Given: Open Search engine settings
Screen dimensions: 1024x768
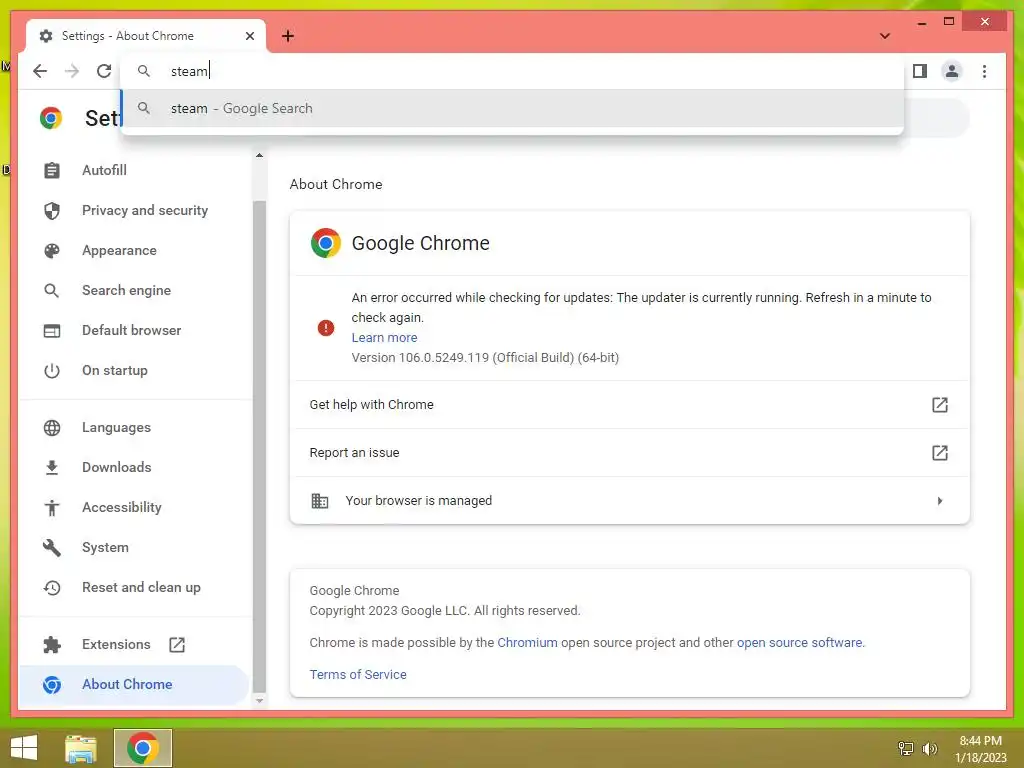Looking at the screenshot, I should [x=126, y=290].
